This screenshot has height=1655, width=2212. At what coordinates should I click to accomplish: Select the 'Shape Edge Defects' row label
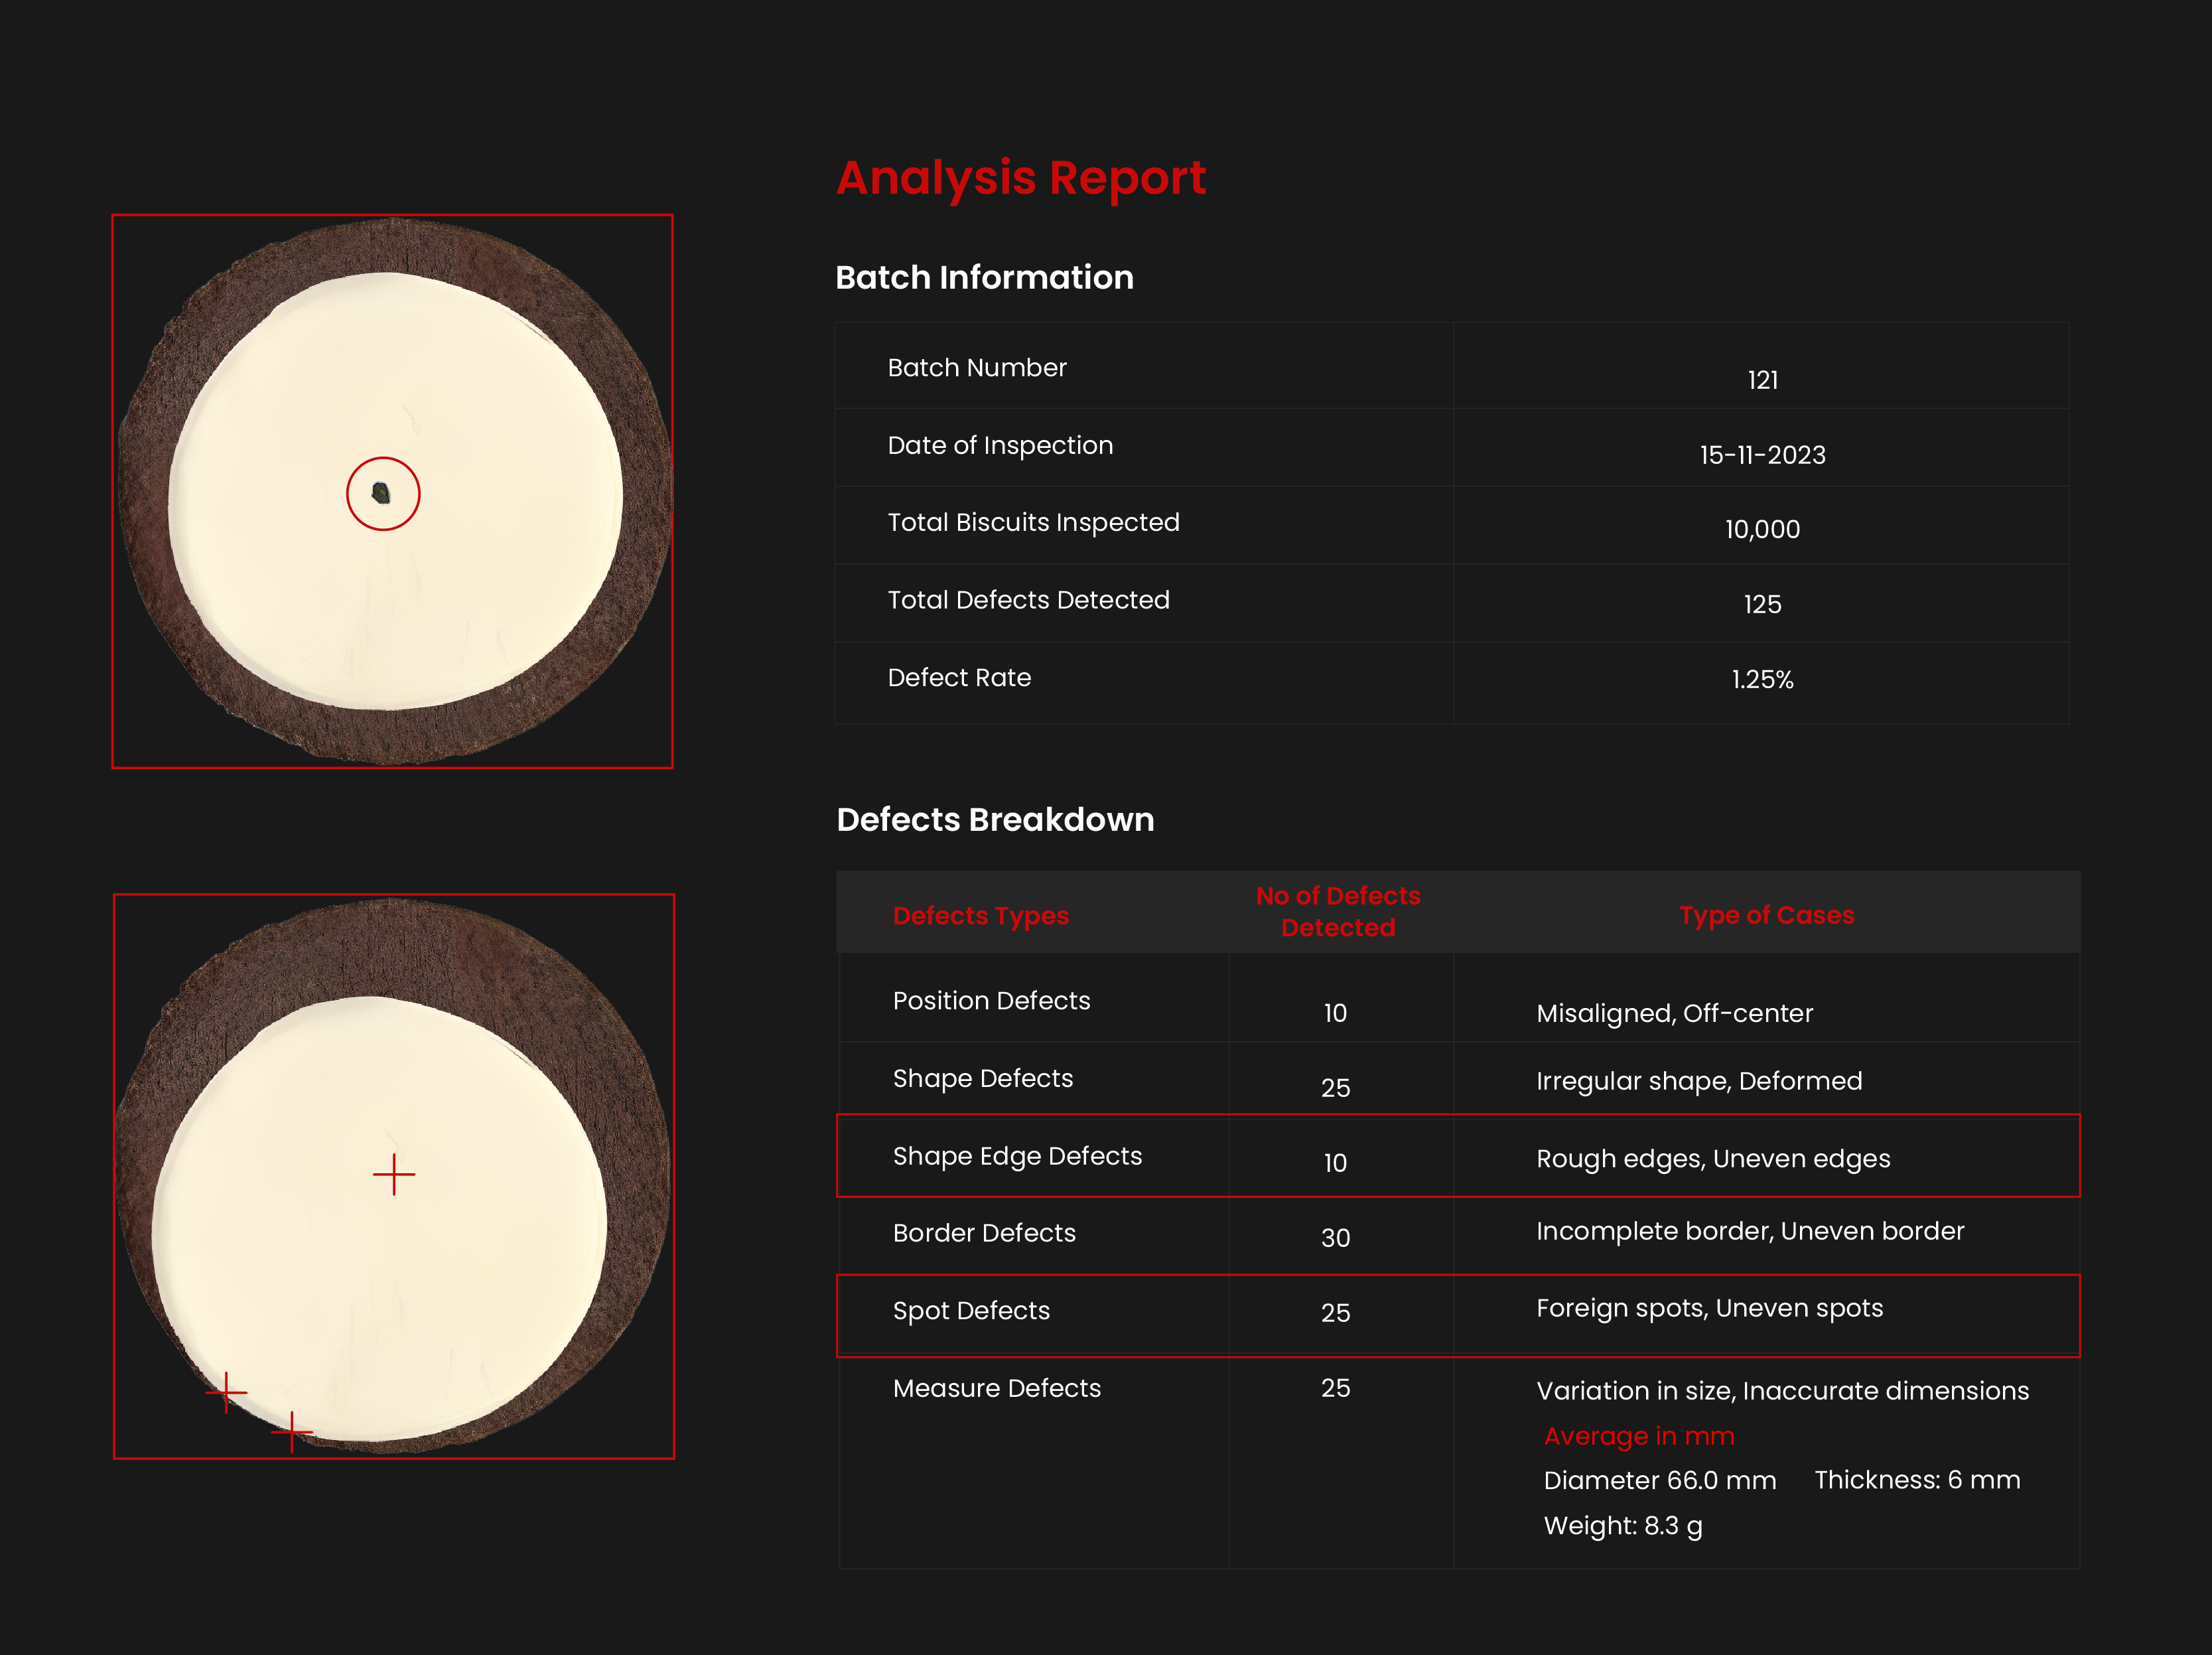pos(1017,1156)
